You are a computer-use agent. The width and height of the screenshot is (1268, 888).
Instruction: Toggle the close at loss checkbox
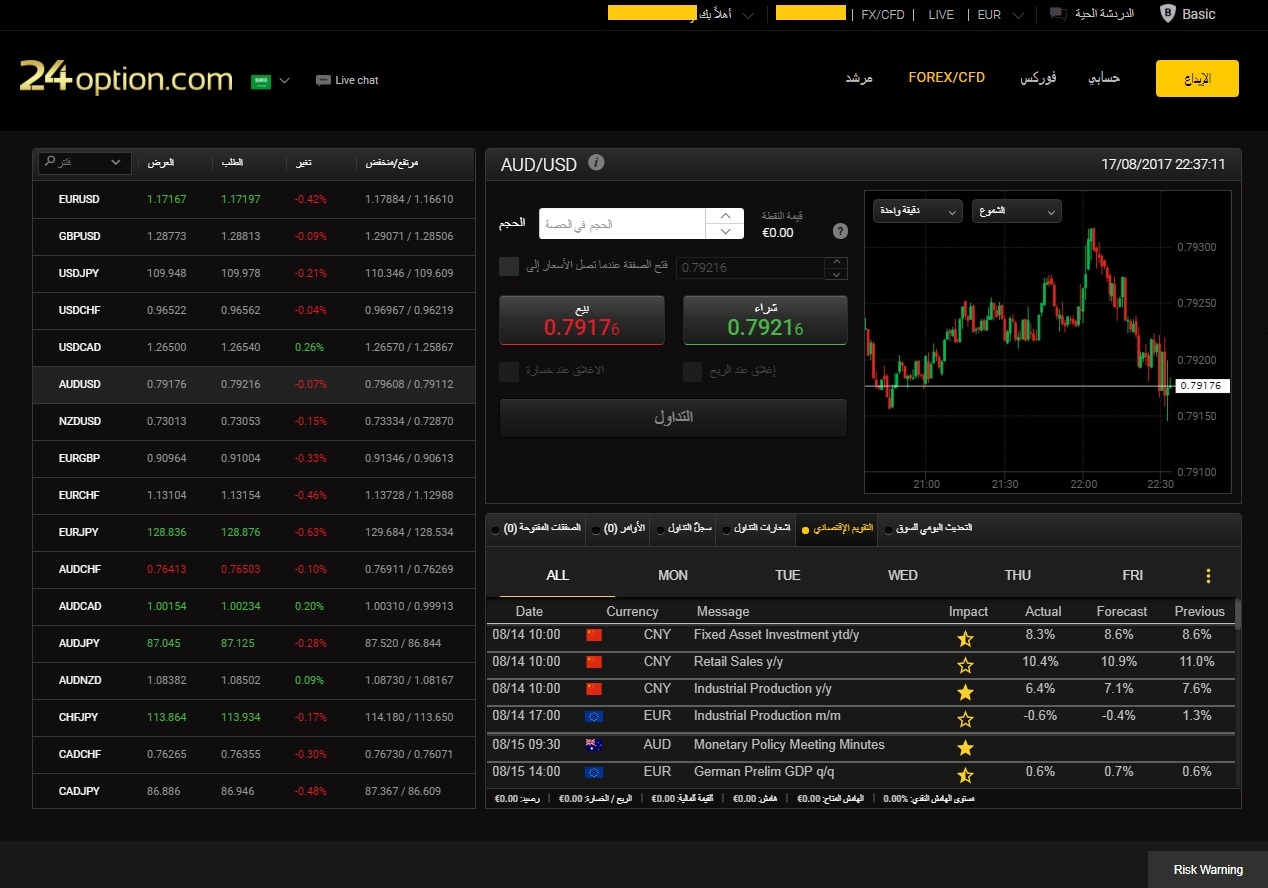pyautogui.click(x=509, y=372)
